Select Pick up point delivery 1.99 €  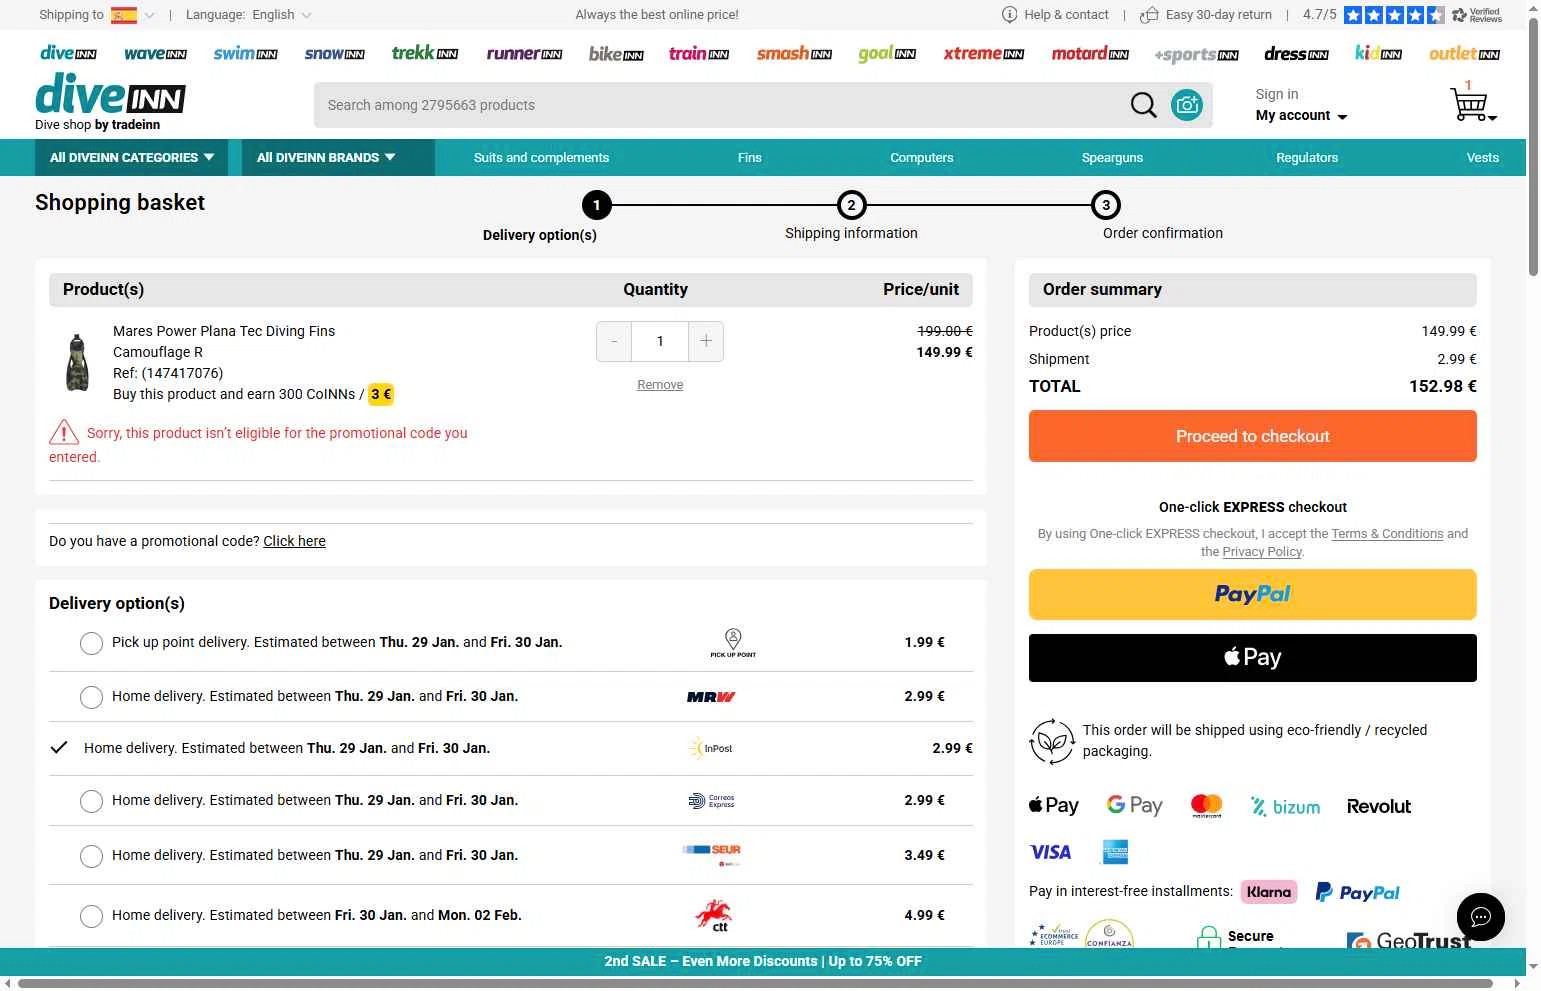(91, 643)
